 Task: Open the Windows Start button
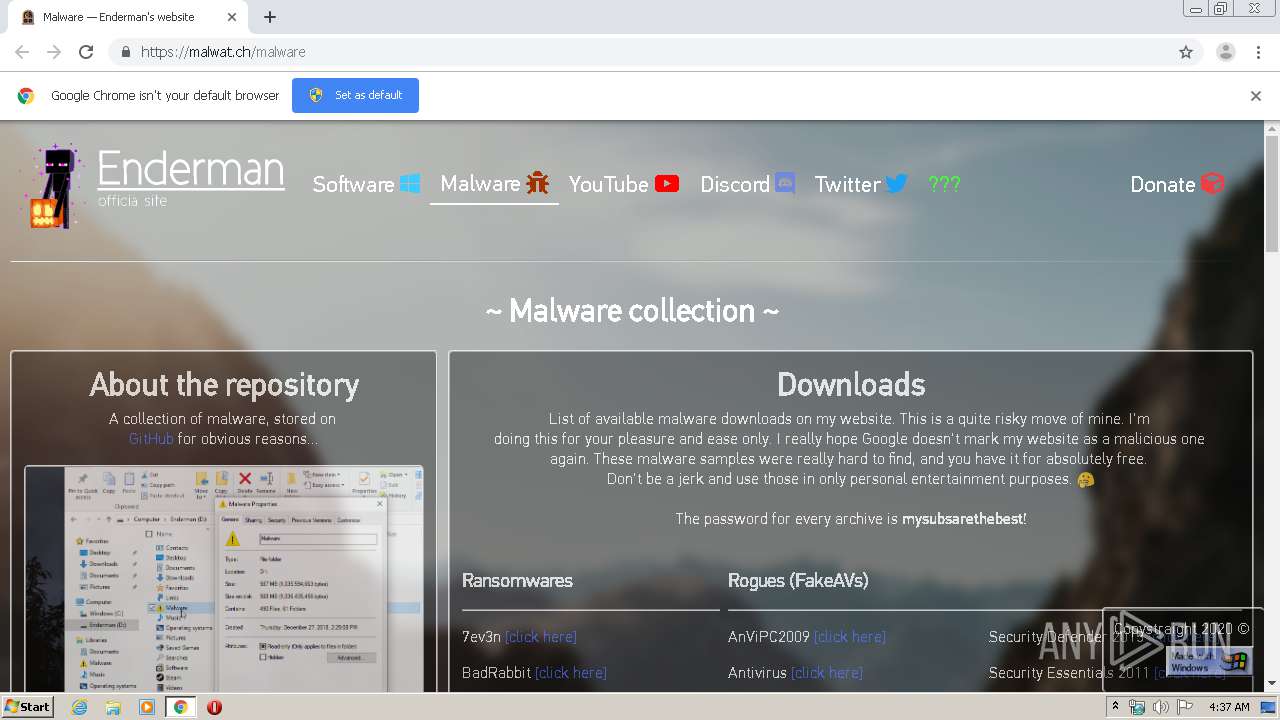tap(27, 707)
